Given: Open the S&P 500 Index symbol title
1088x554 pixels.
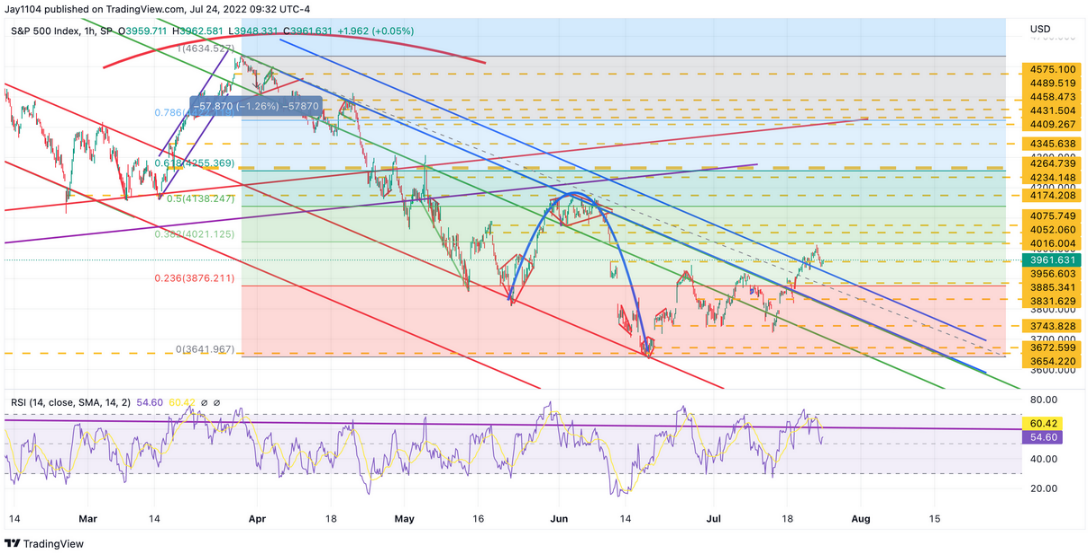Looking at the screenshot, I should [47, 31].
